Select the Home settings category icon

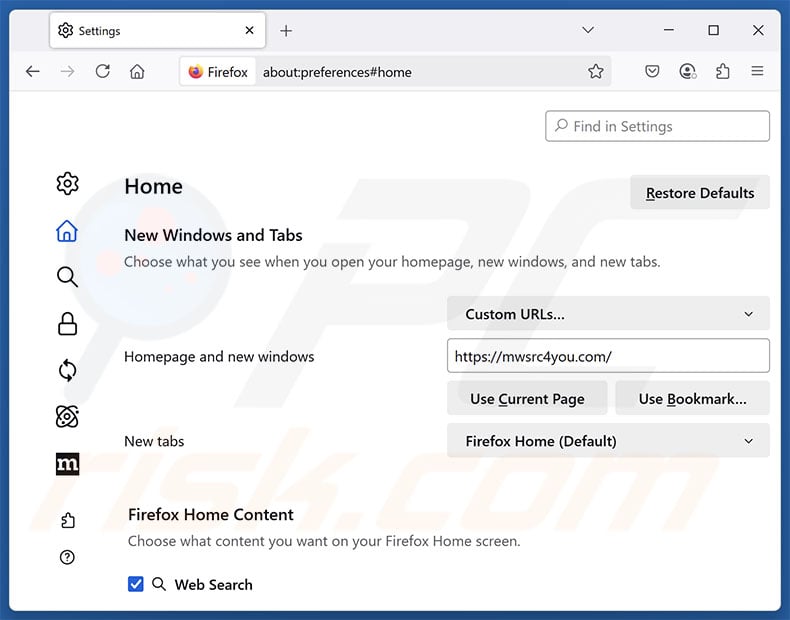[x=67, y=231]
